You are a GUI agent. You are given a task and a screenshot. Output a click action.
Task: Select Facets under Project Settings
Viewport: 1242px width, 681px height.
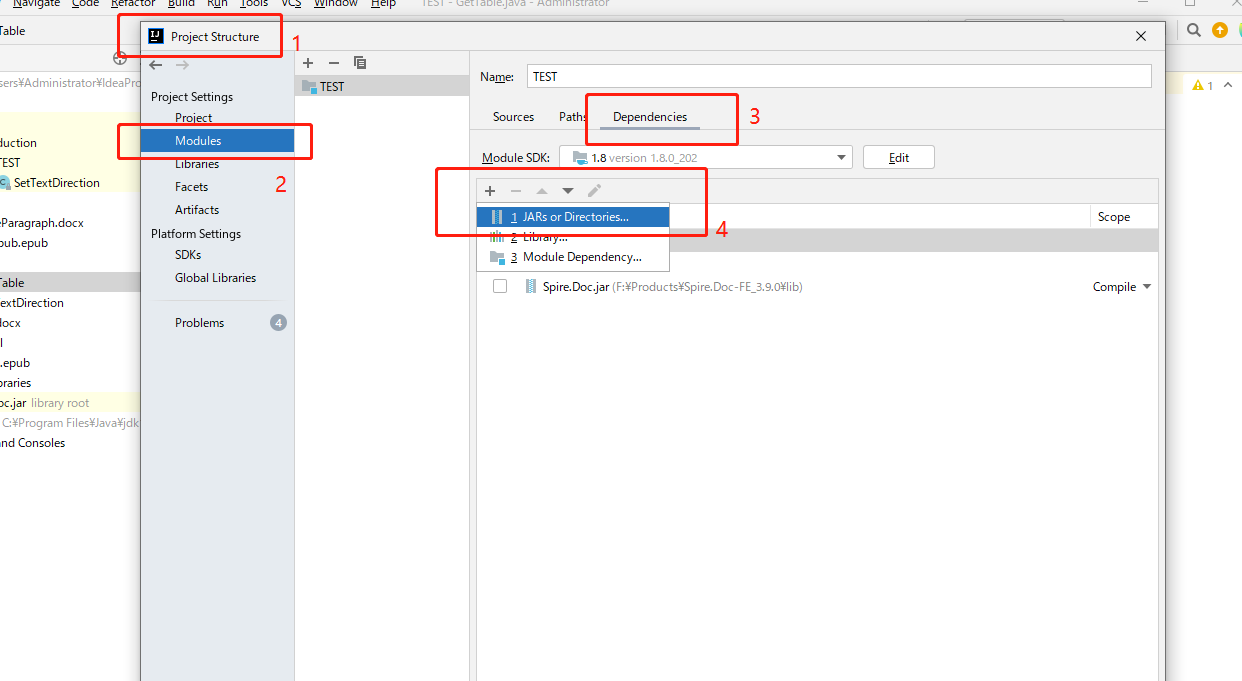point(192,187)
